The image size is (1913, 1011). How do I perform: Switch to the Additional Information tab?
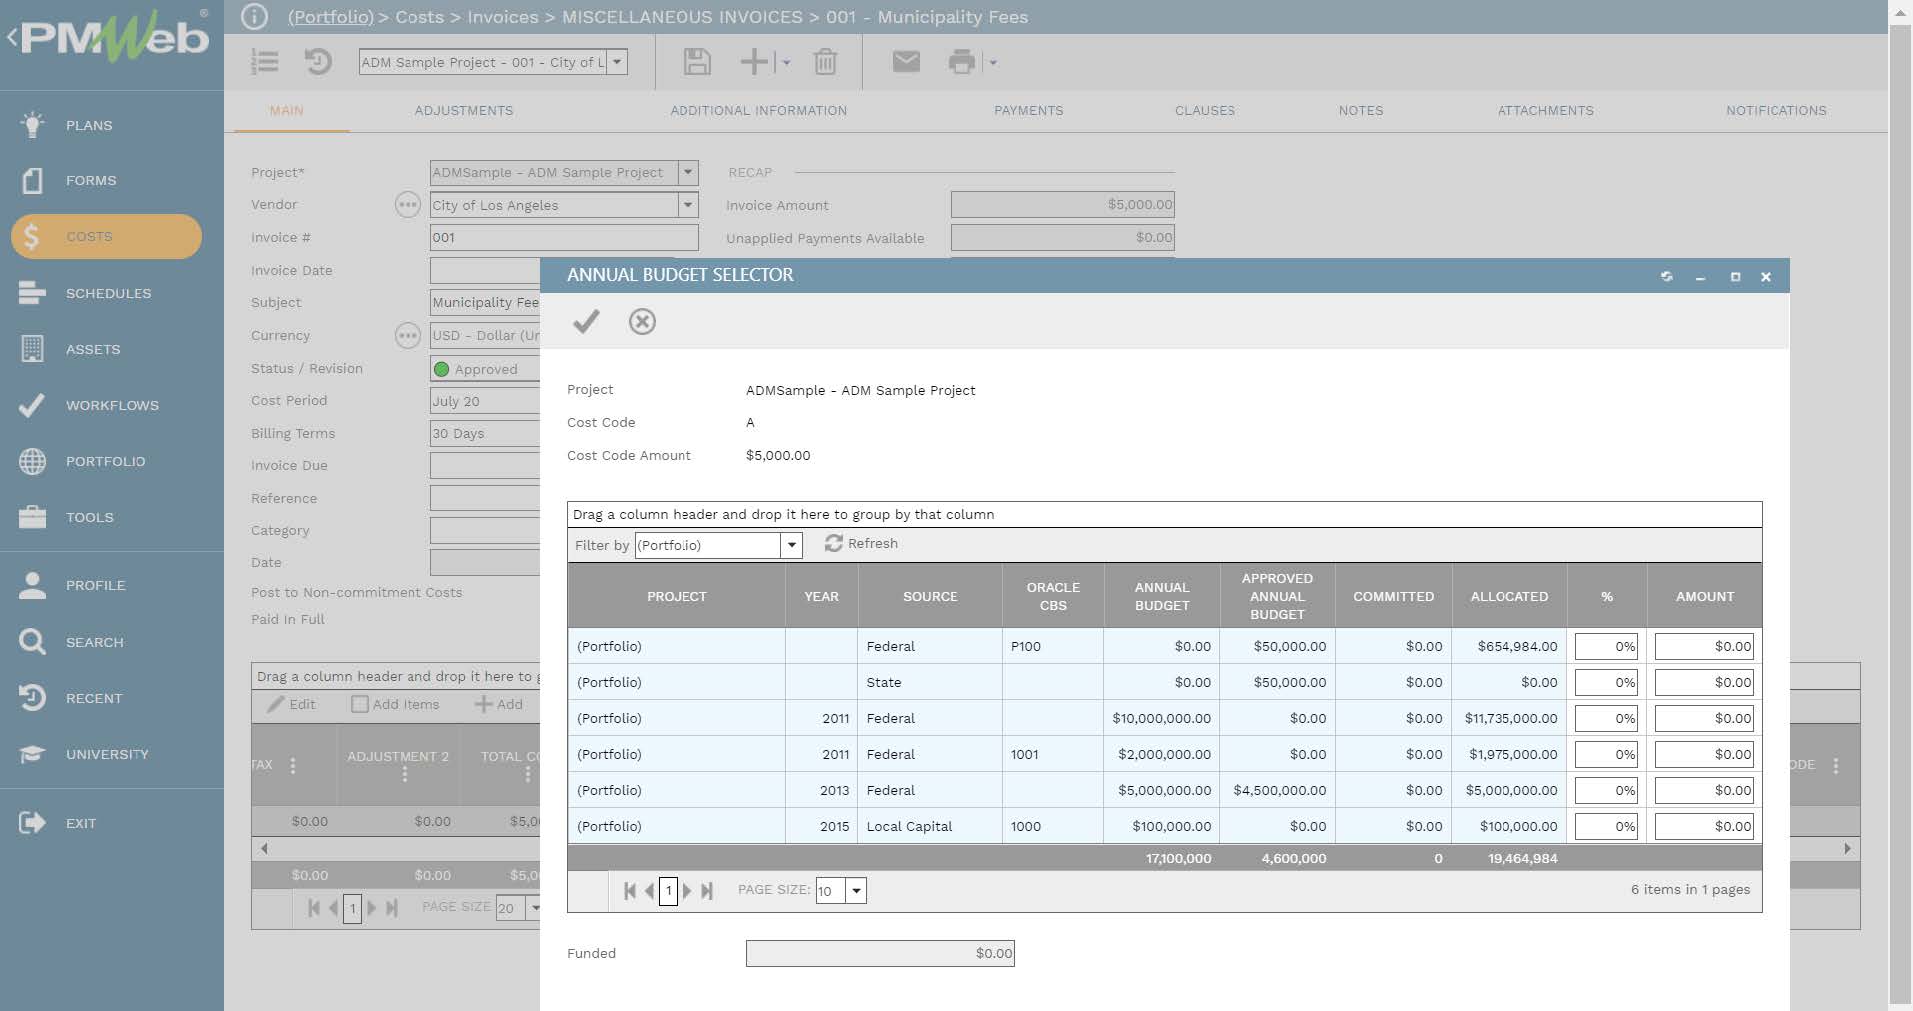[759, 111]
